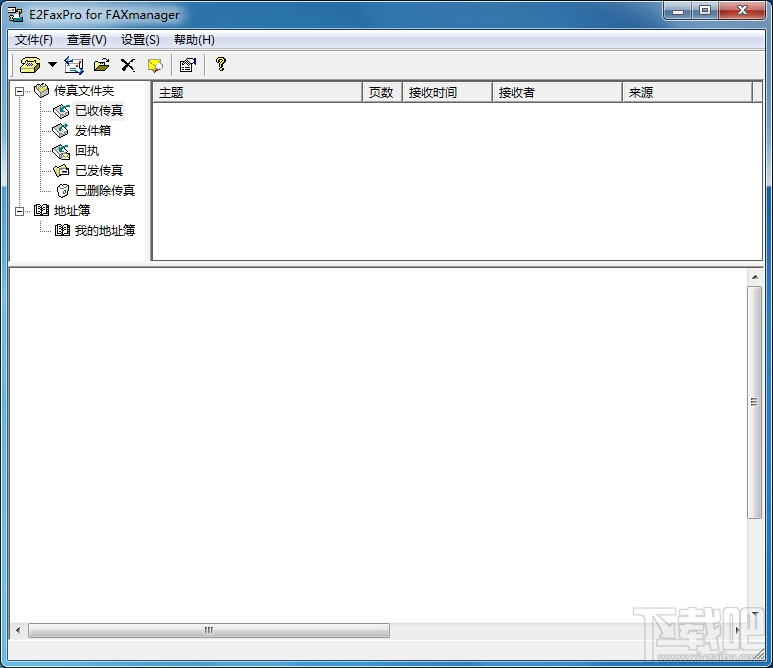Screen dimensions: 773x668
Task: Click the 已收传真 folder icon
Action: tap(61, 111)
